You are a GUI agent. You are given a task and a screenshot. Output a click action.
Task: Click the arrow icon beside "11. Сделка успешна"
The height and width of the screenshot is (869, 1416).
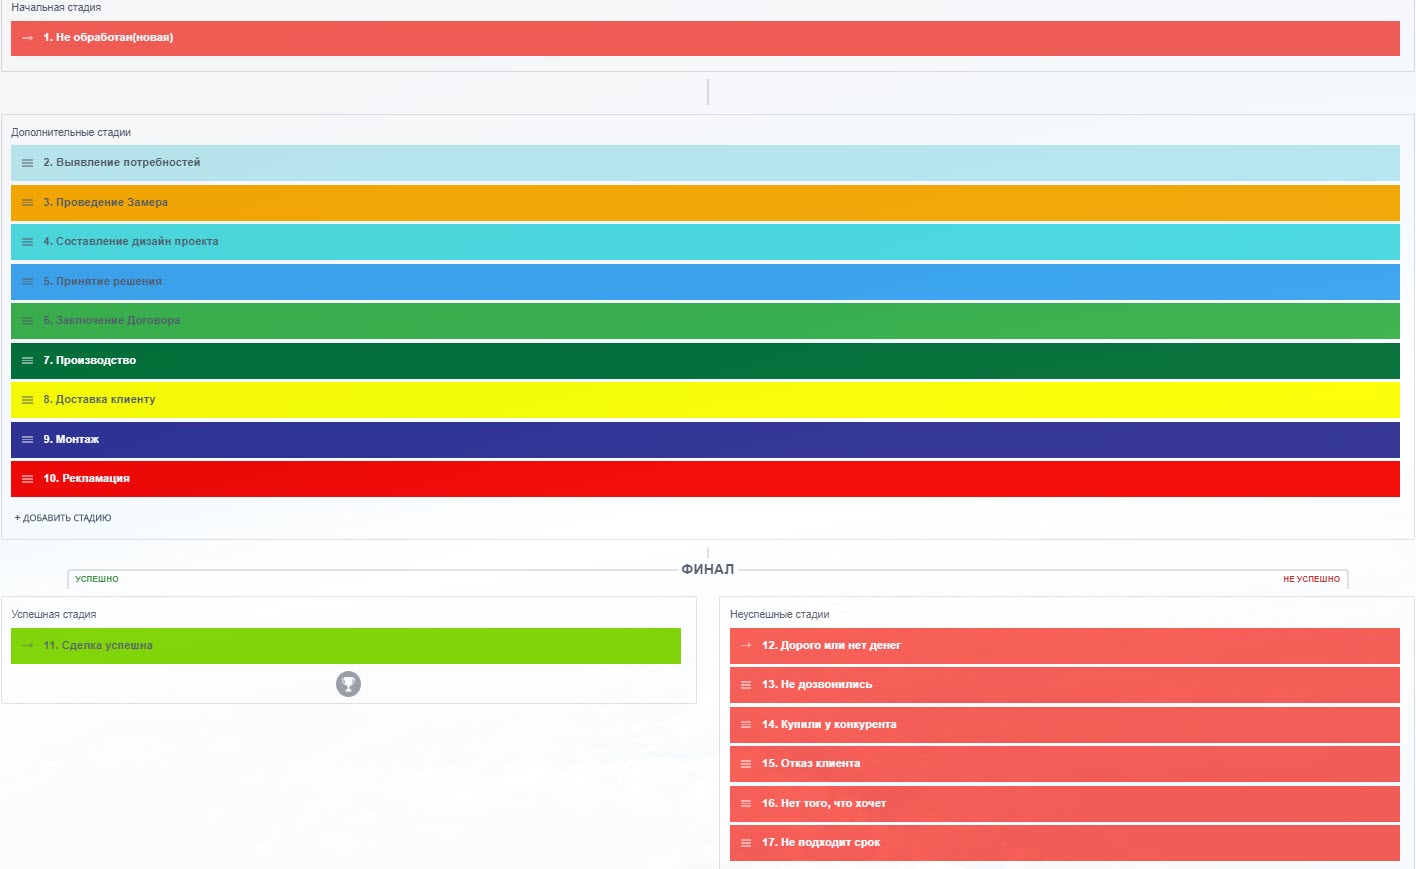(28, 646)
